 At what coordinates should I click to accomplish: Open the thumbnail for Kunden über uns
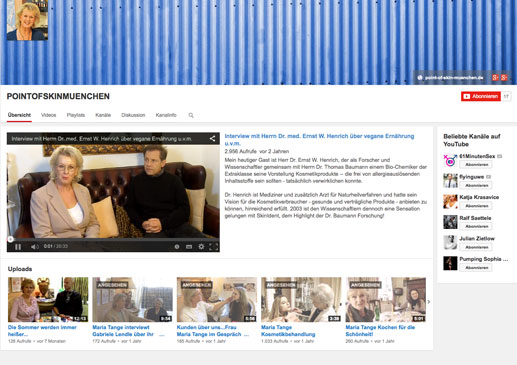[217, 299]
